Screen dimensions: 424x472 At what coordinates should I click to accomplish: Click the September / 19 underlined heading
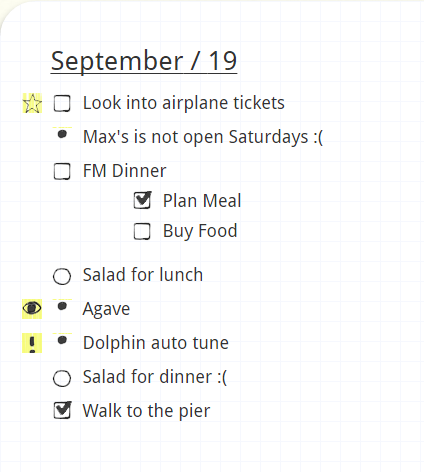pos(144,61)
